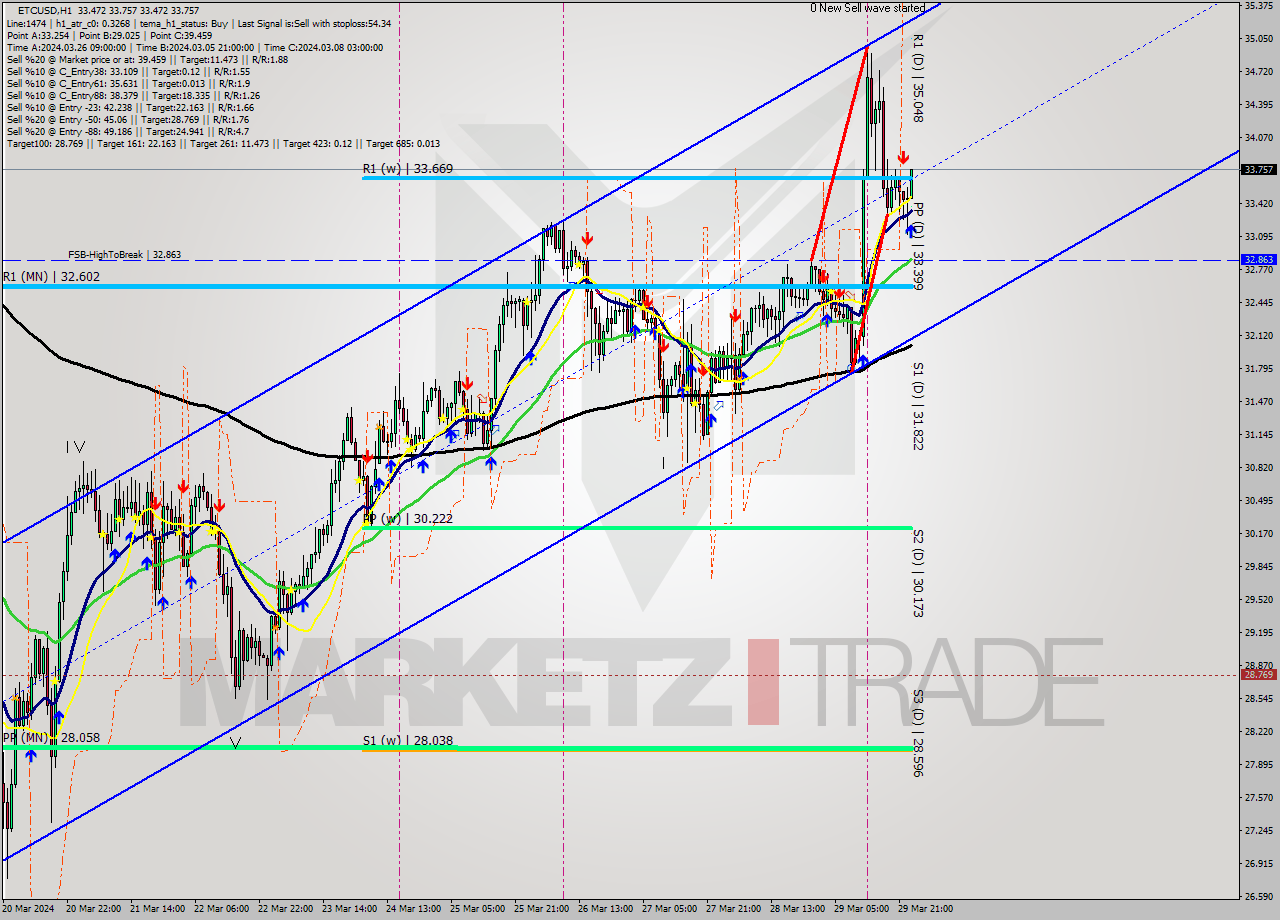Select the vertical 'S2 (D) | 30.173' label
This screenshot has width=1280, height=920.
point(917,574)
